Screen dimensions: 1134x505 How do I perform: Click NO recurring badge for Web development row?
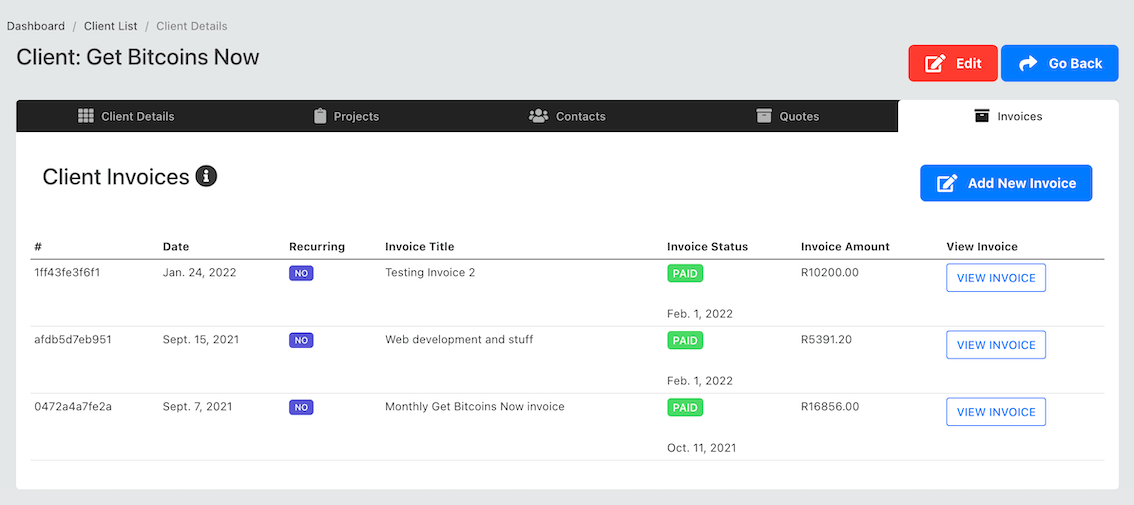click(301, 340)
